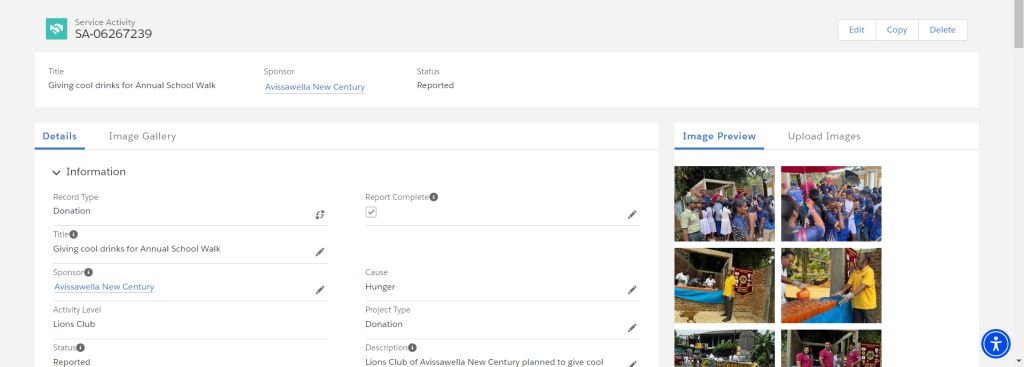Show Description info tooltip icon

coord(413,347)
